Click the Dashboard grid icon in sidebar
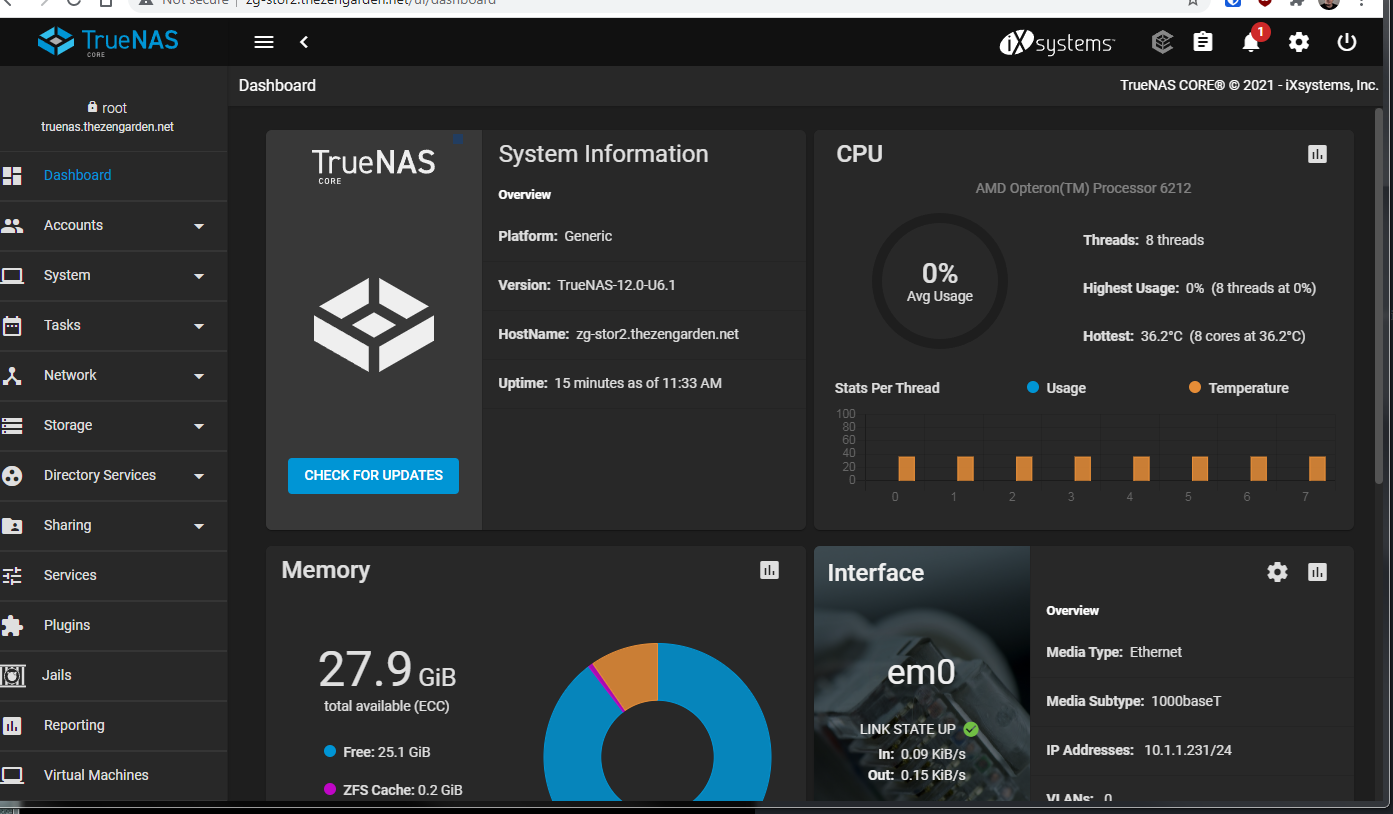The height and width of the screenshot is (814, 1393). click(12, 176)
